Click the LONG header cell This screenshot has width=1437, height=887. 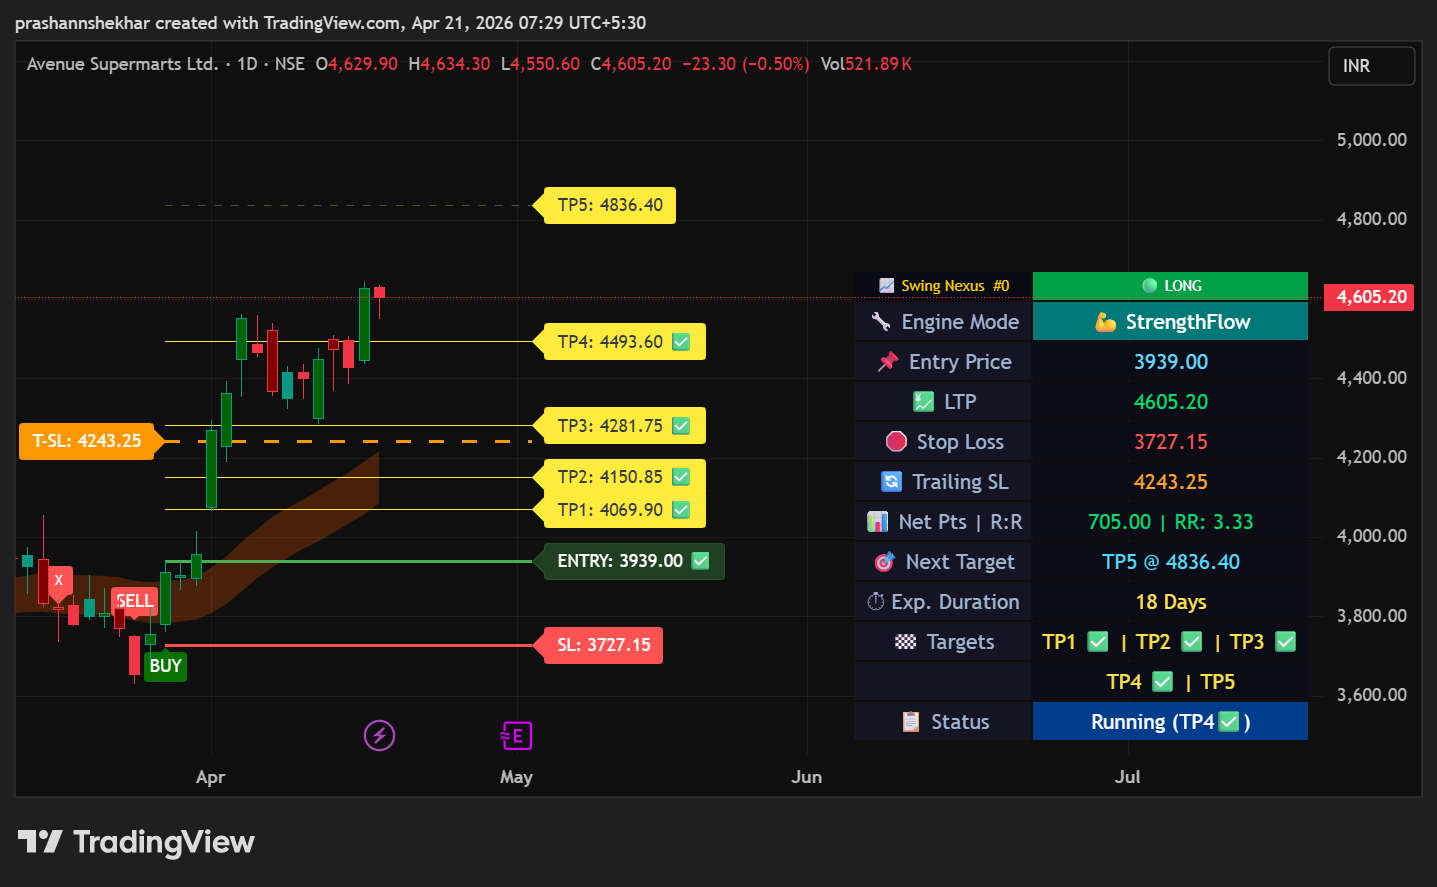pos(1170,286)
